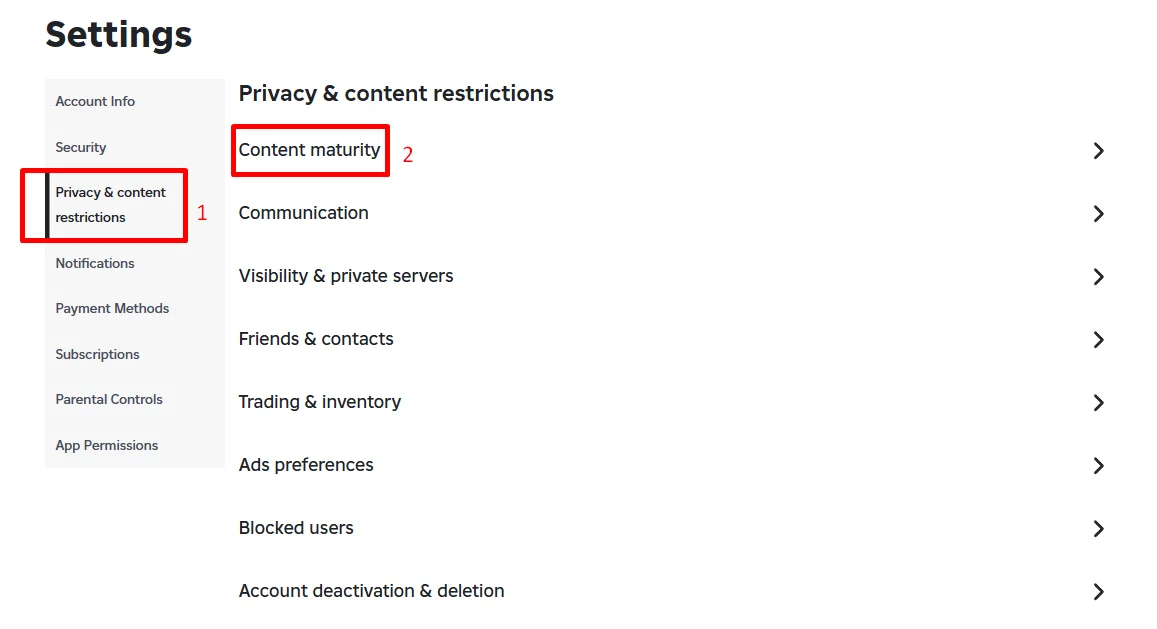Select Privacy & content restrictions sidebar tab
Screen dimensions: 1157x629
110,205
